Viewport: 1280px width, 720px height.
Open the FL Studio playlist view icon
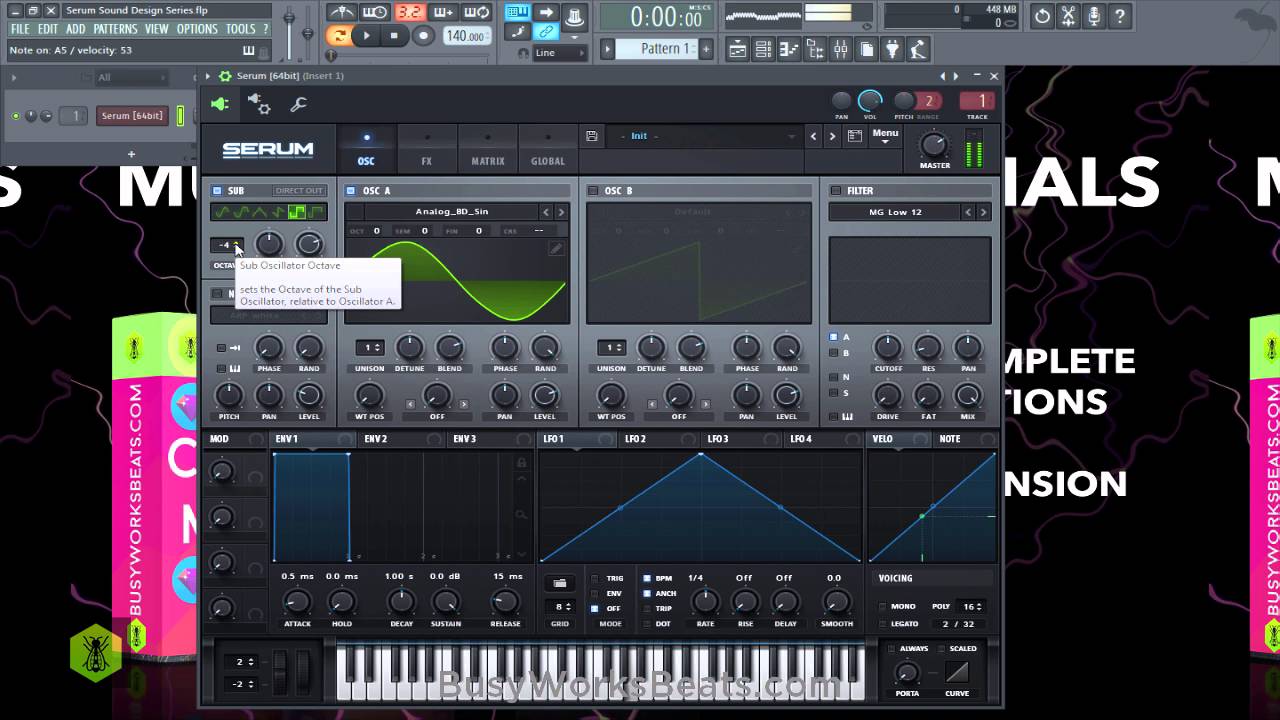(x=738, y=49)
